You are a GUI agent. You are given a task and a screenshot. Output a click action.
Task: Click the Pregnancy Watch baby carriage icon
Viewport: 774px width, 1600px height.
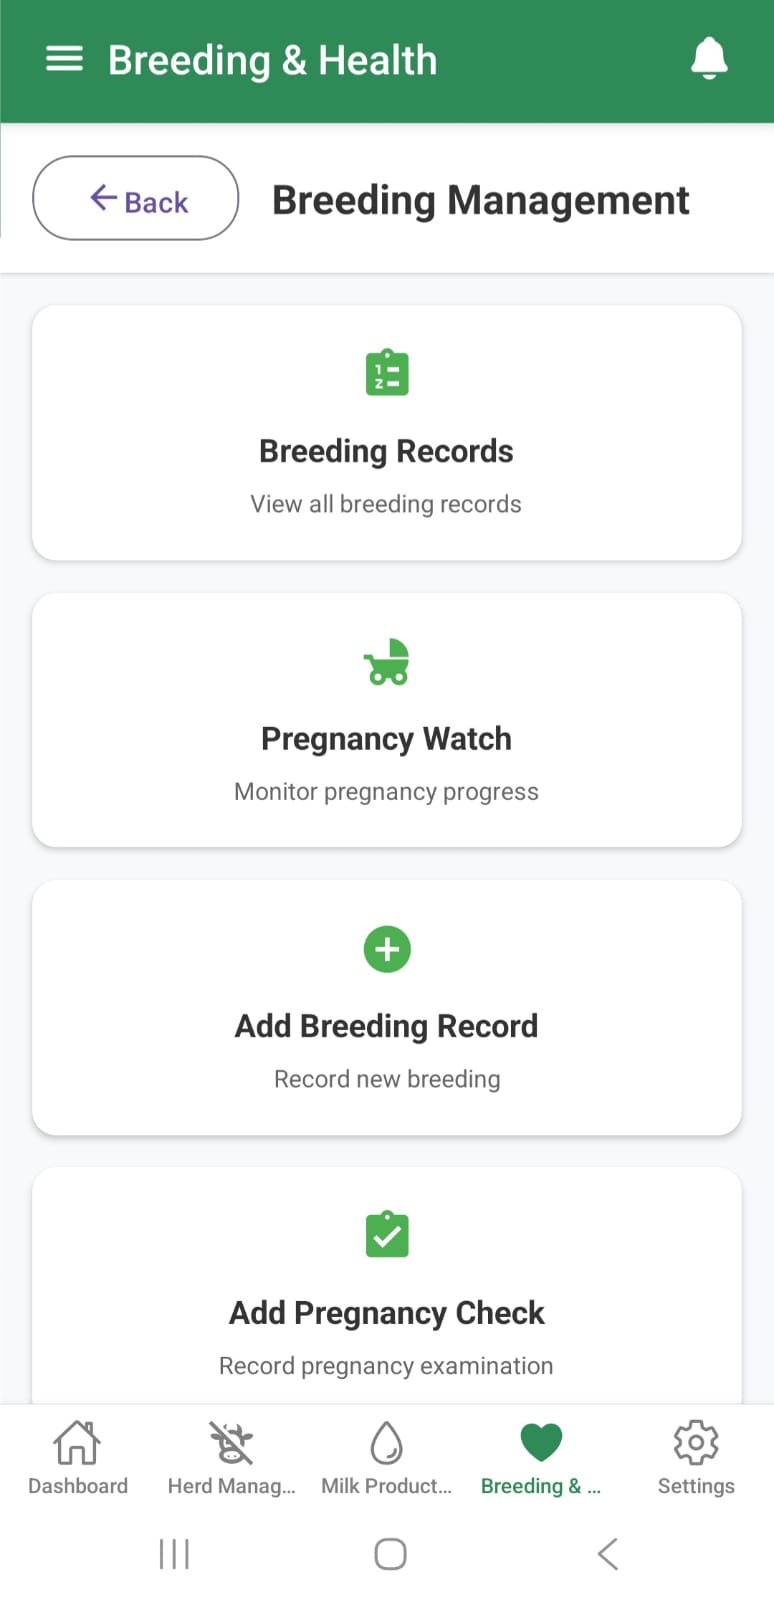coord(387,661)
